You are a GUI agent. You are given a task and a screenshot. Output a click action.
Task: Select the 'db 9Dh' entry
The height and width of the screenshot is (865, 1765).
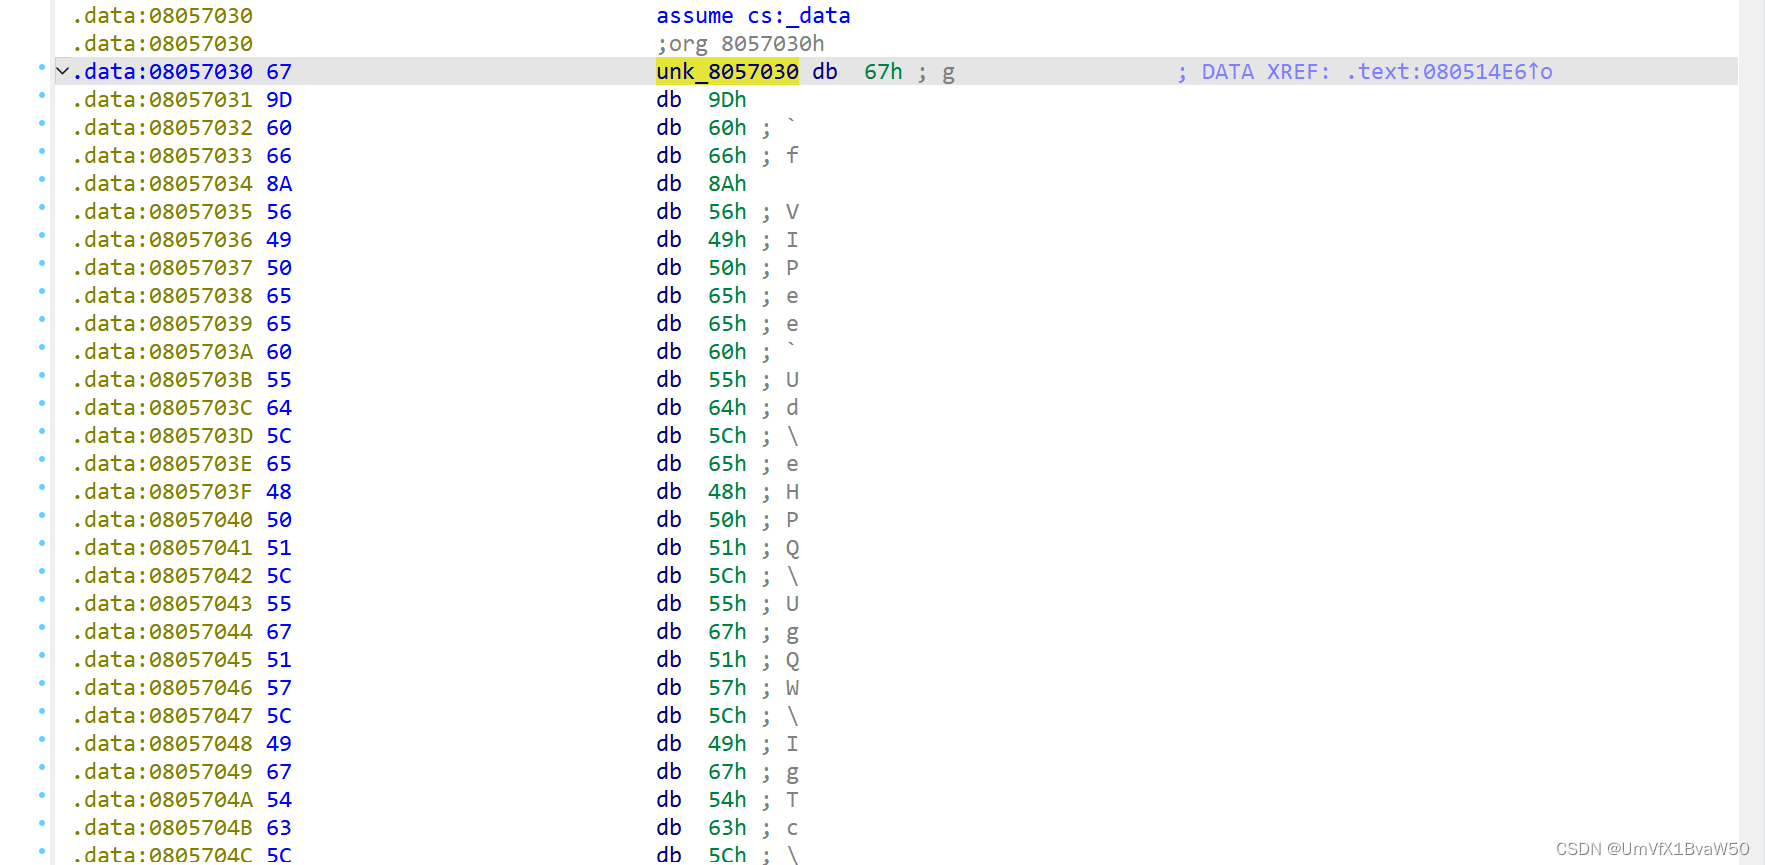[701, 99]
